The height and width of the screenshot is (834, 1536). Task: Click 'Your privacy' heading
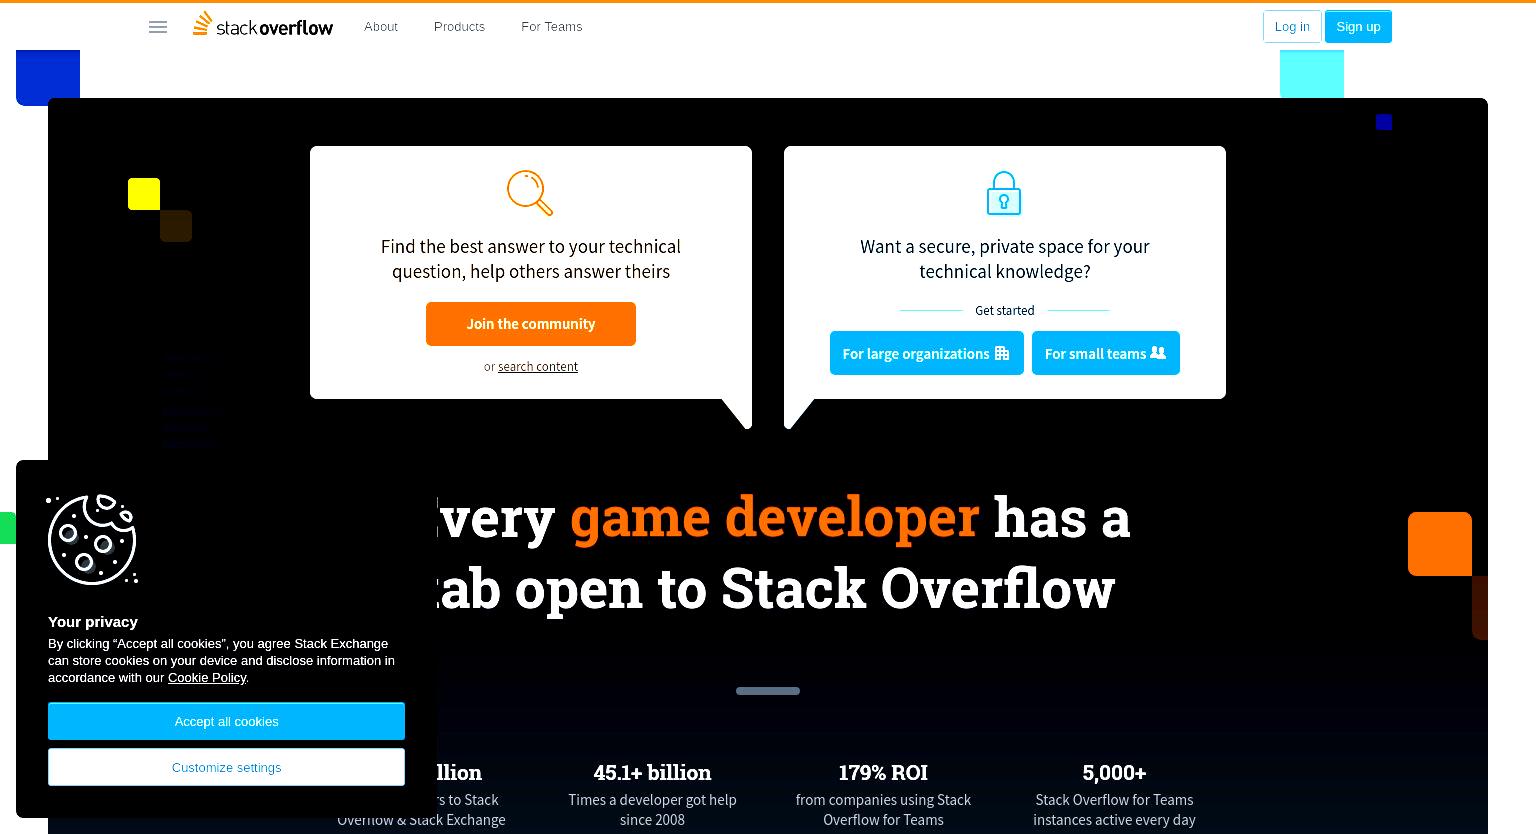(x=93, y=622)
